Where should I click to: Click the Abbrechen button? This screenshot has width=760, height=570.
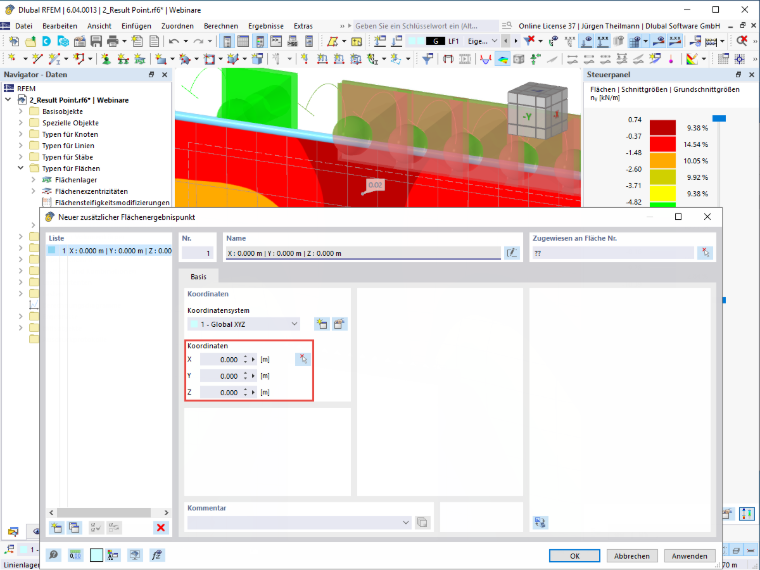[x=632, y=556]
